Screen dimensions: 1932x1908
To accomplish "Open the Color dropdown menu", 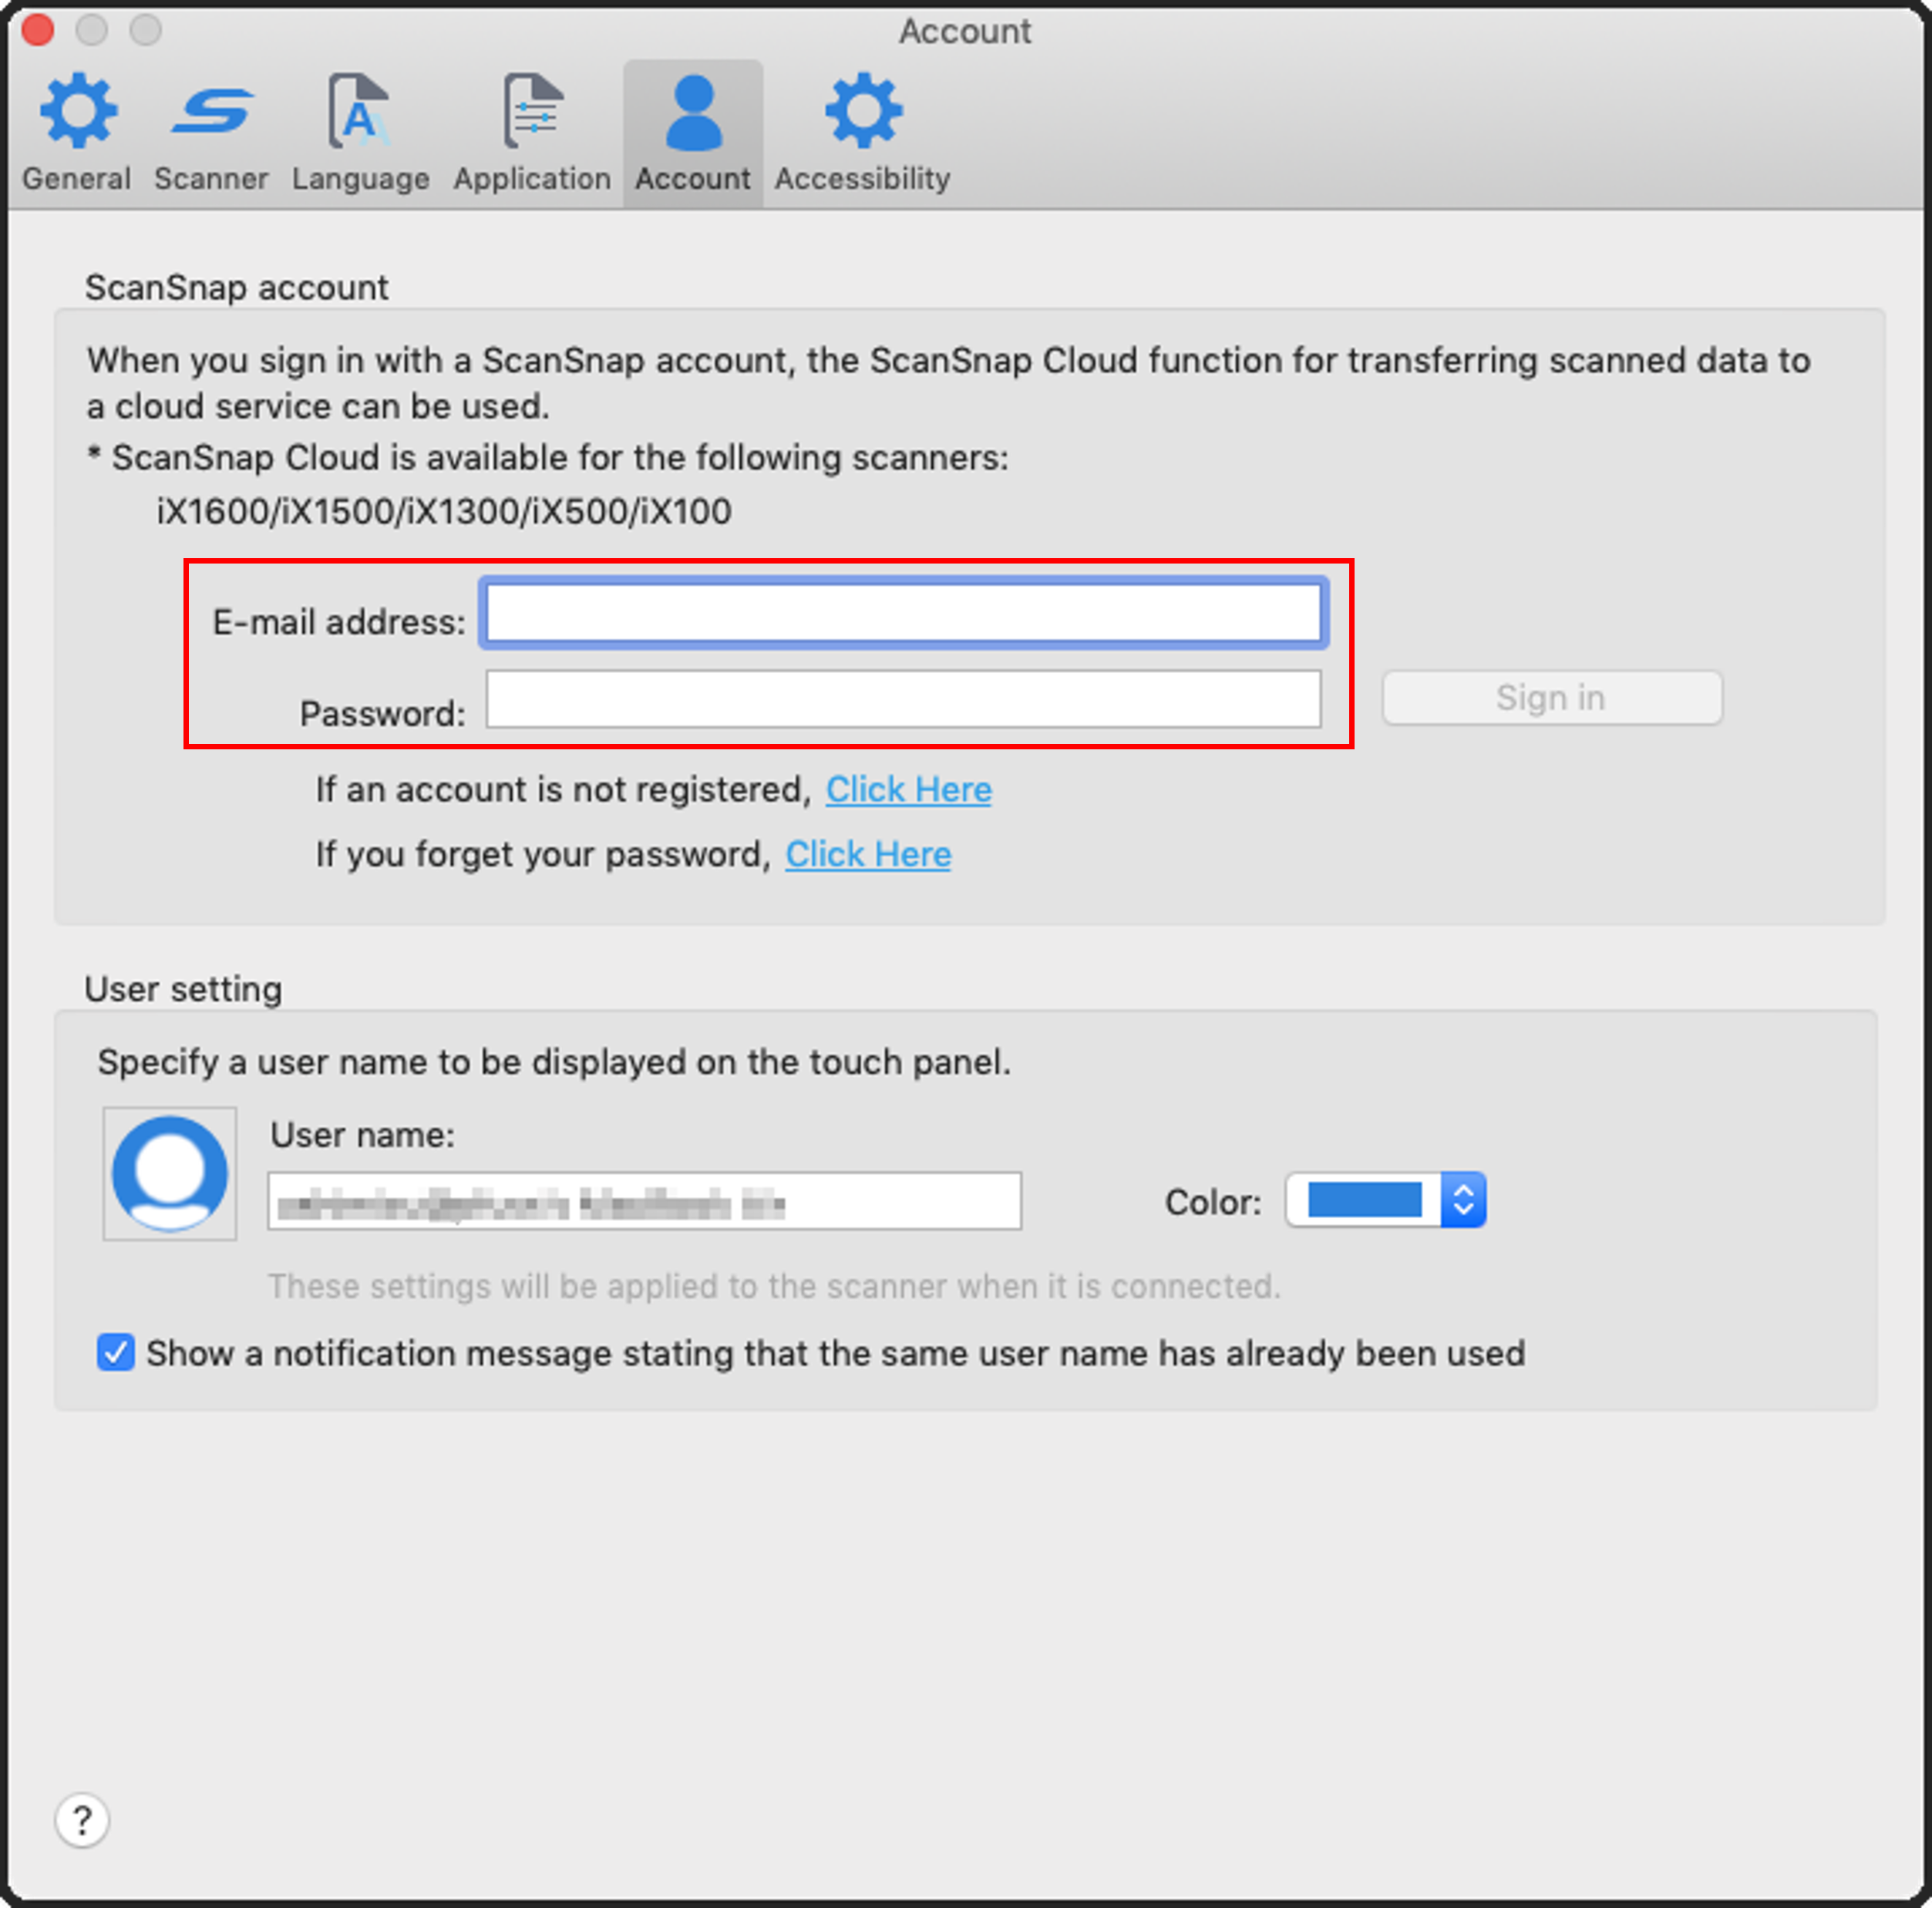I will 1386,1200.
